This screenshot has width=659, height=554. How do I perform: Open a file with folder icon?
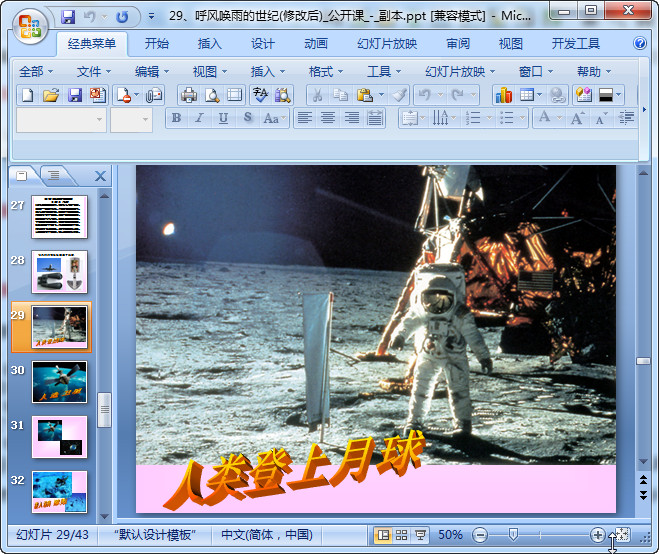[51, 95]
